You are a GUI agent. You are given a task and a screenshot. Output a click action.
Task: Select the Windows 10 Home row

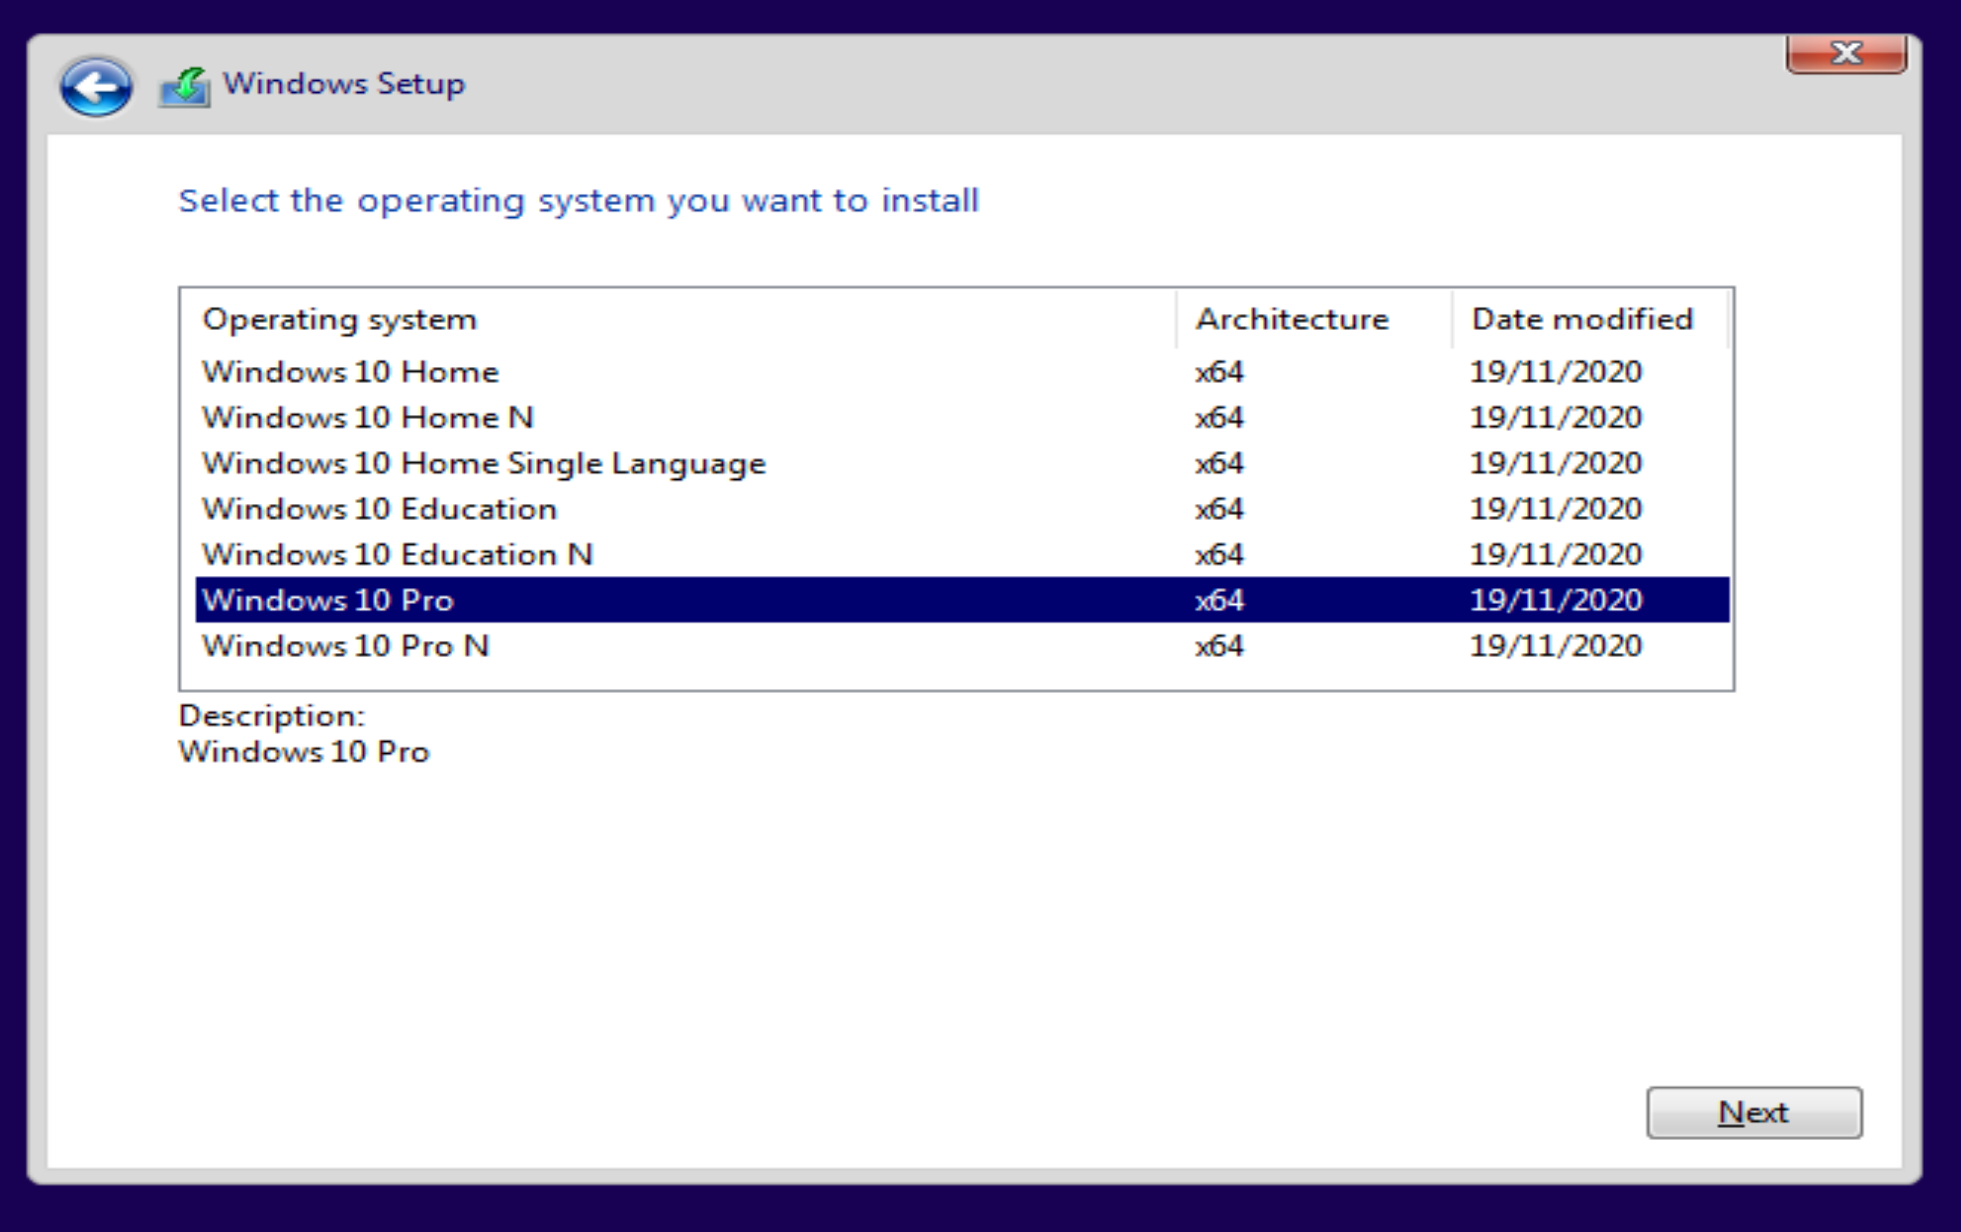click(962, 372)
